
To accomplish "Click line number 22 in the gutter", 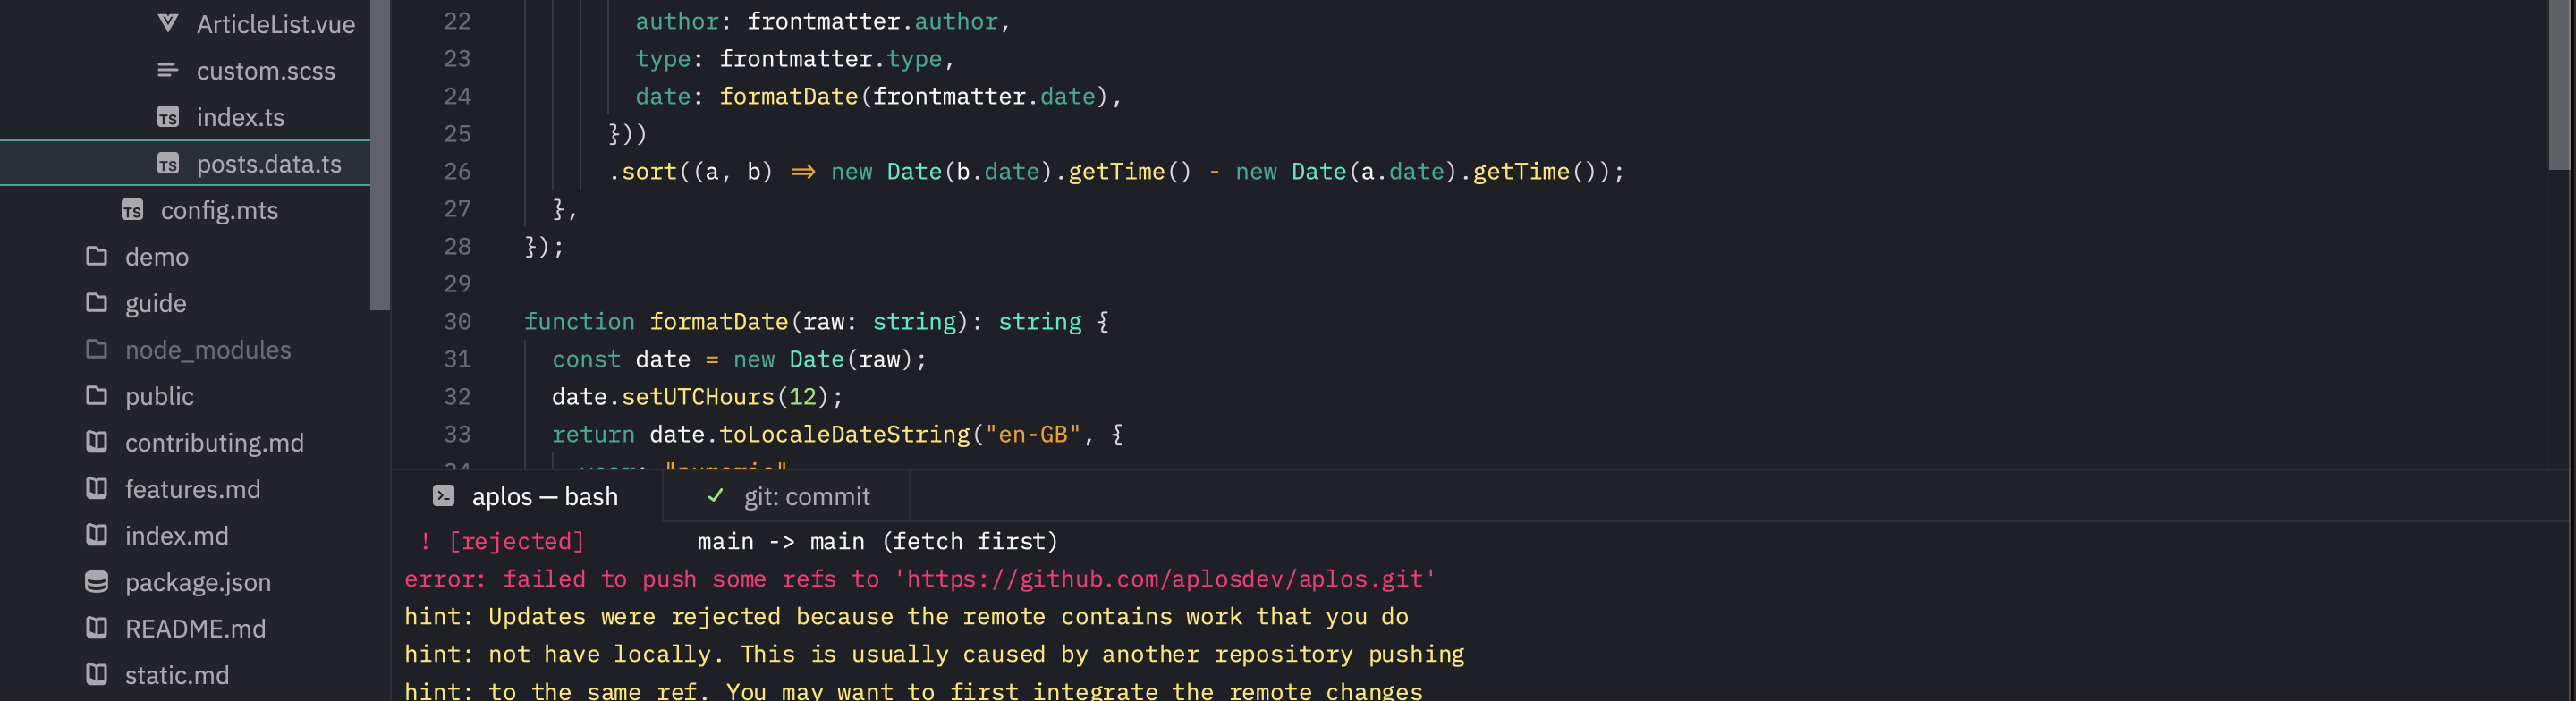I will [457, 21].
